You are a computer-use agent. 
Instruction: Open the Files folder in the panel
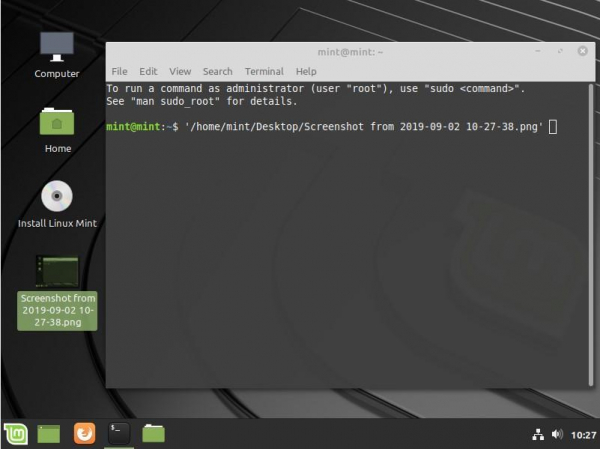153,433
